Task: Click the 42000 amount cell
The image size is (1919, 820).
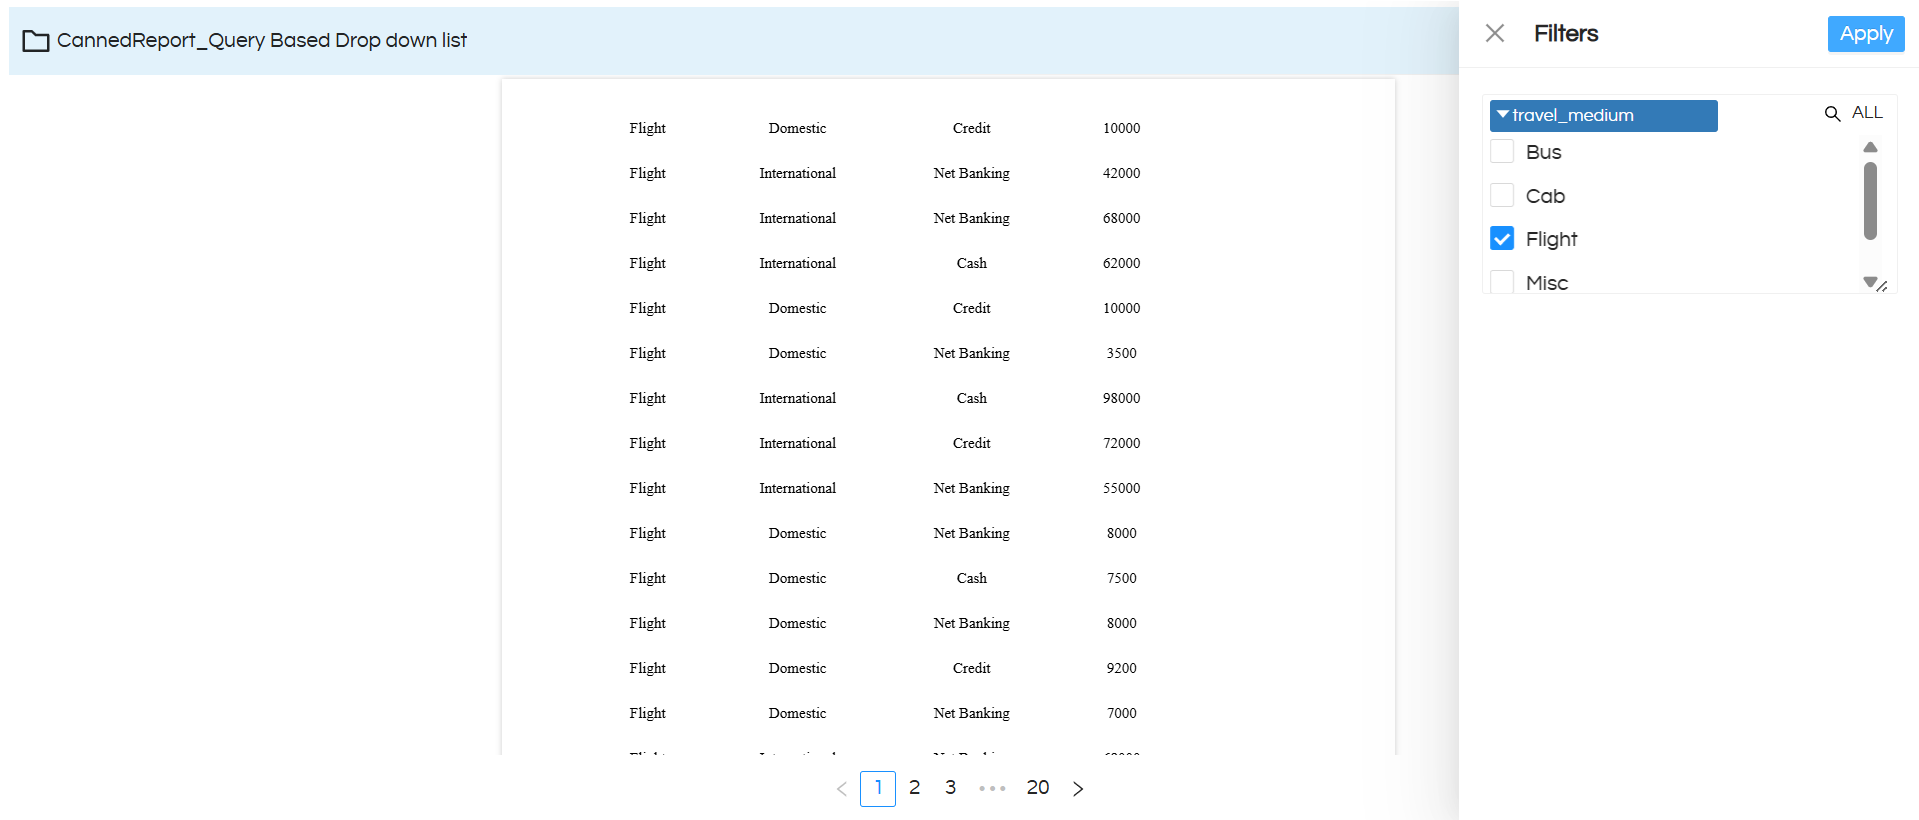Action: pyautogui.click(x=1121, y=173)
